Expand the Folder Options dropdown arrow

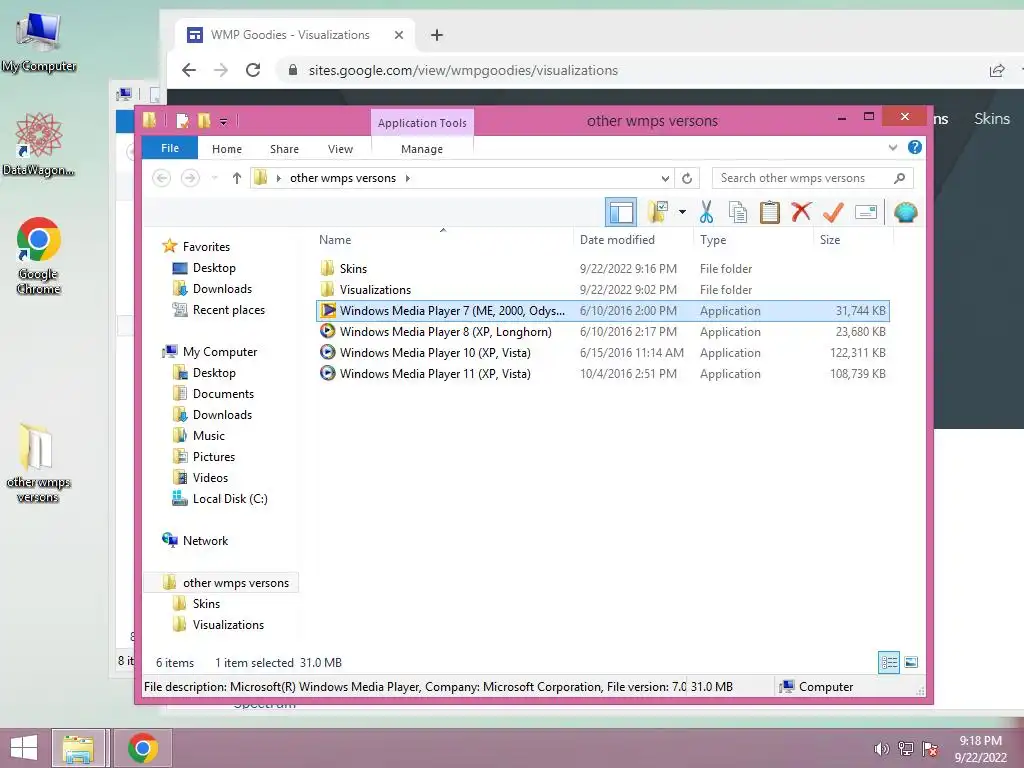pos(682,212)
